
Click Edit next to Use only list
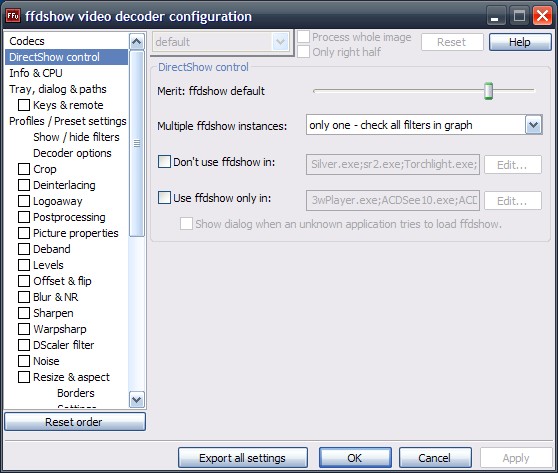coord(513,201)
